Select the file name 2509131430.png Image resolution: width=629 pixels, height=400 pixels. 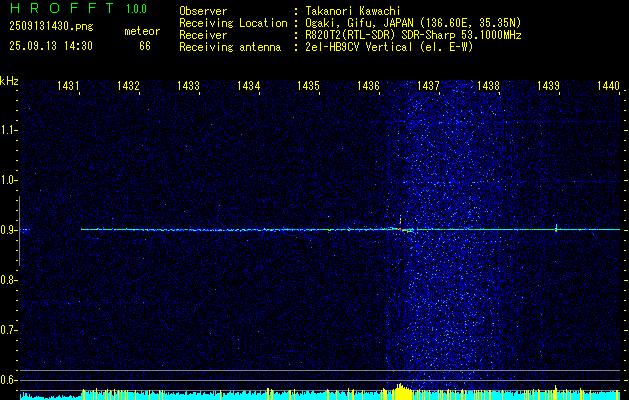(51, 27)
